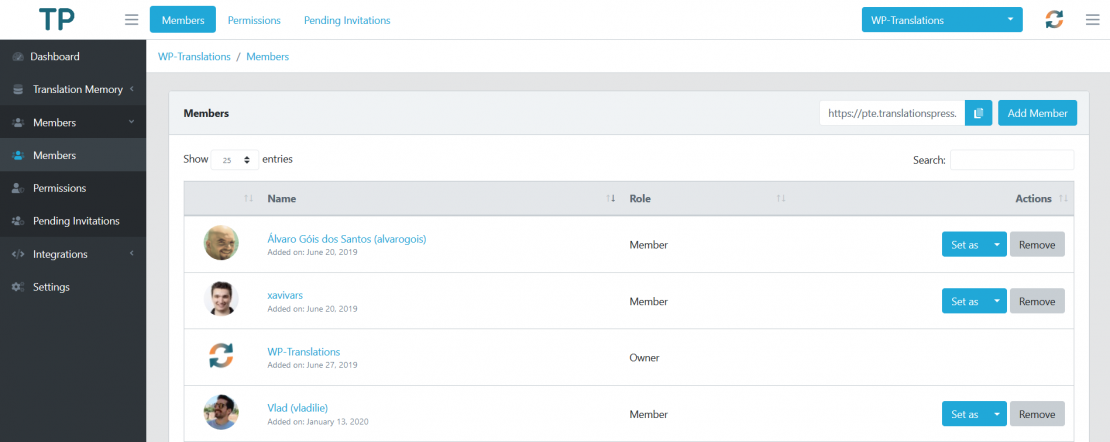Viewport: 1110px width, 442px height.
Task: Open the WP-Translations project dropdown
Action: click(942, 20)
